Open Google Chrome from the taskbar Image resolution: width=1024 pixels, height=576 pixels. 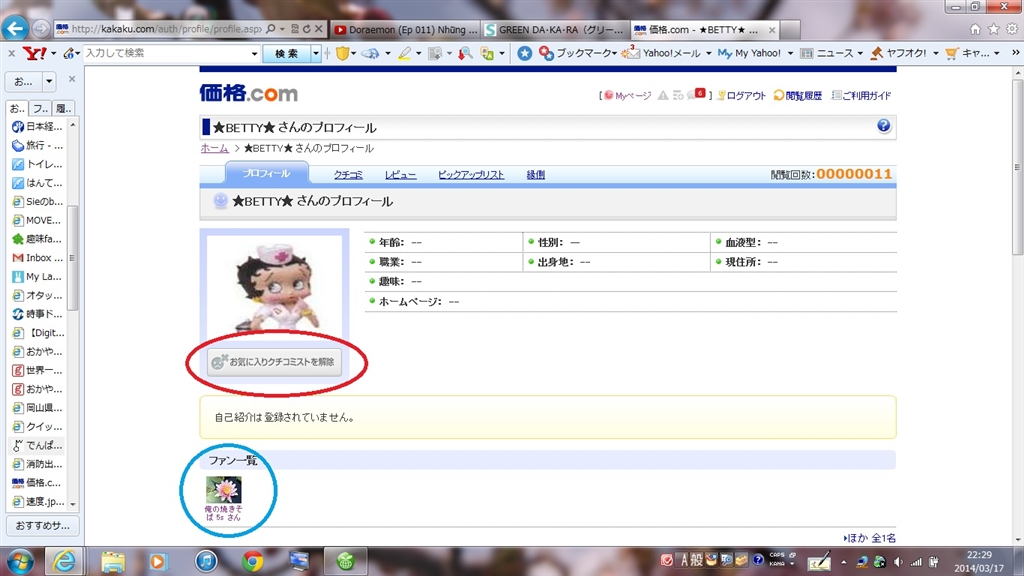[x=253, y=560]
